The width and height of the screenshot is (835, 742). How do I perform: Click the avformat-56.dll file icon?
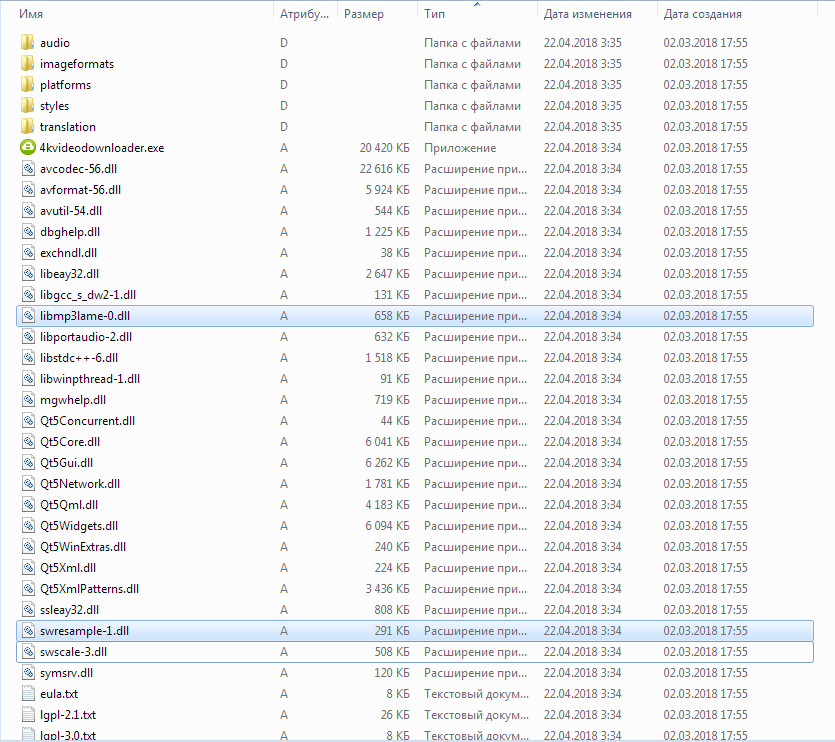(28, 190)
